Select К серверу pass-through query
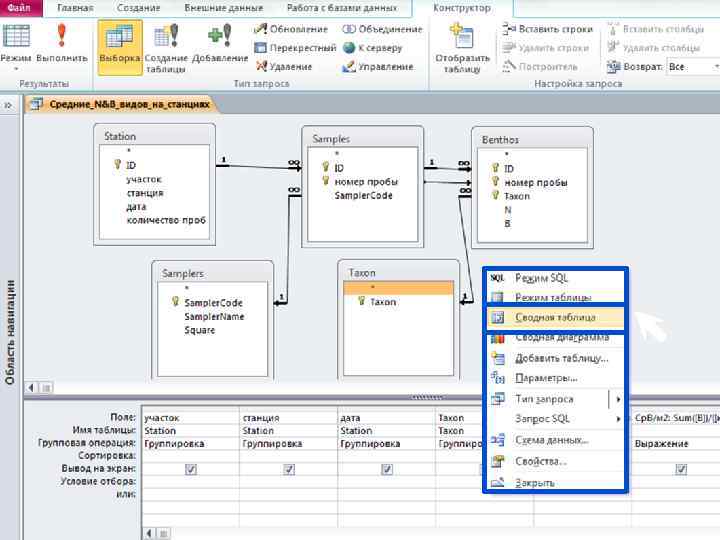720x540 pixels. tap(372, 48)
